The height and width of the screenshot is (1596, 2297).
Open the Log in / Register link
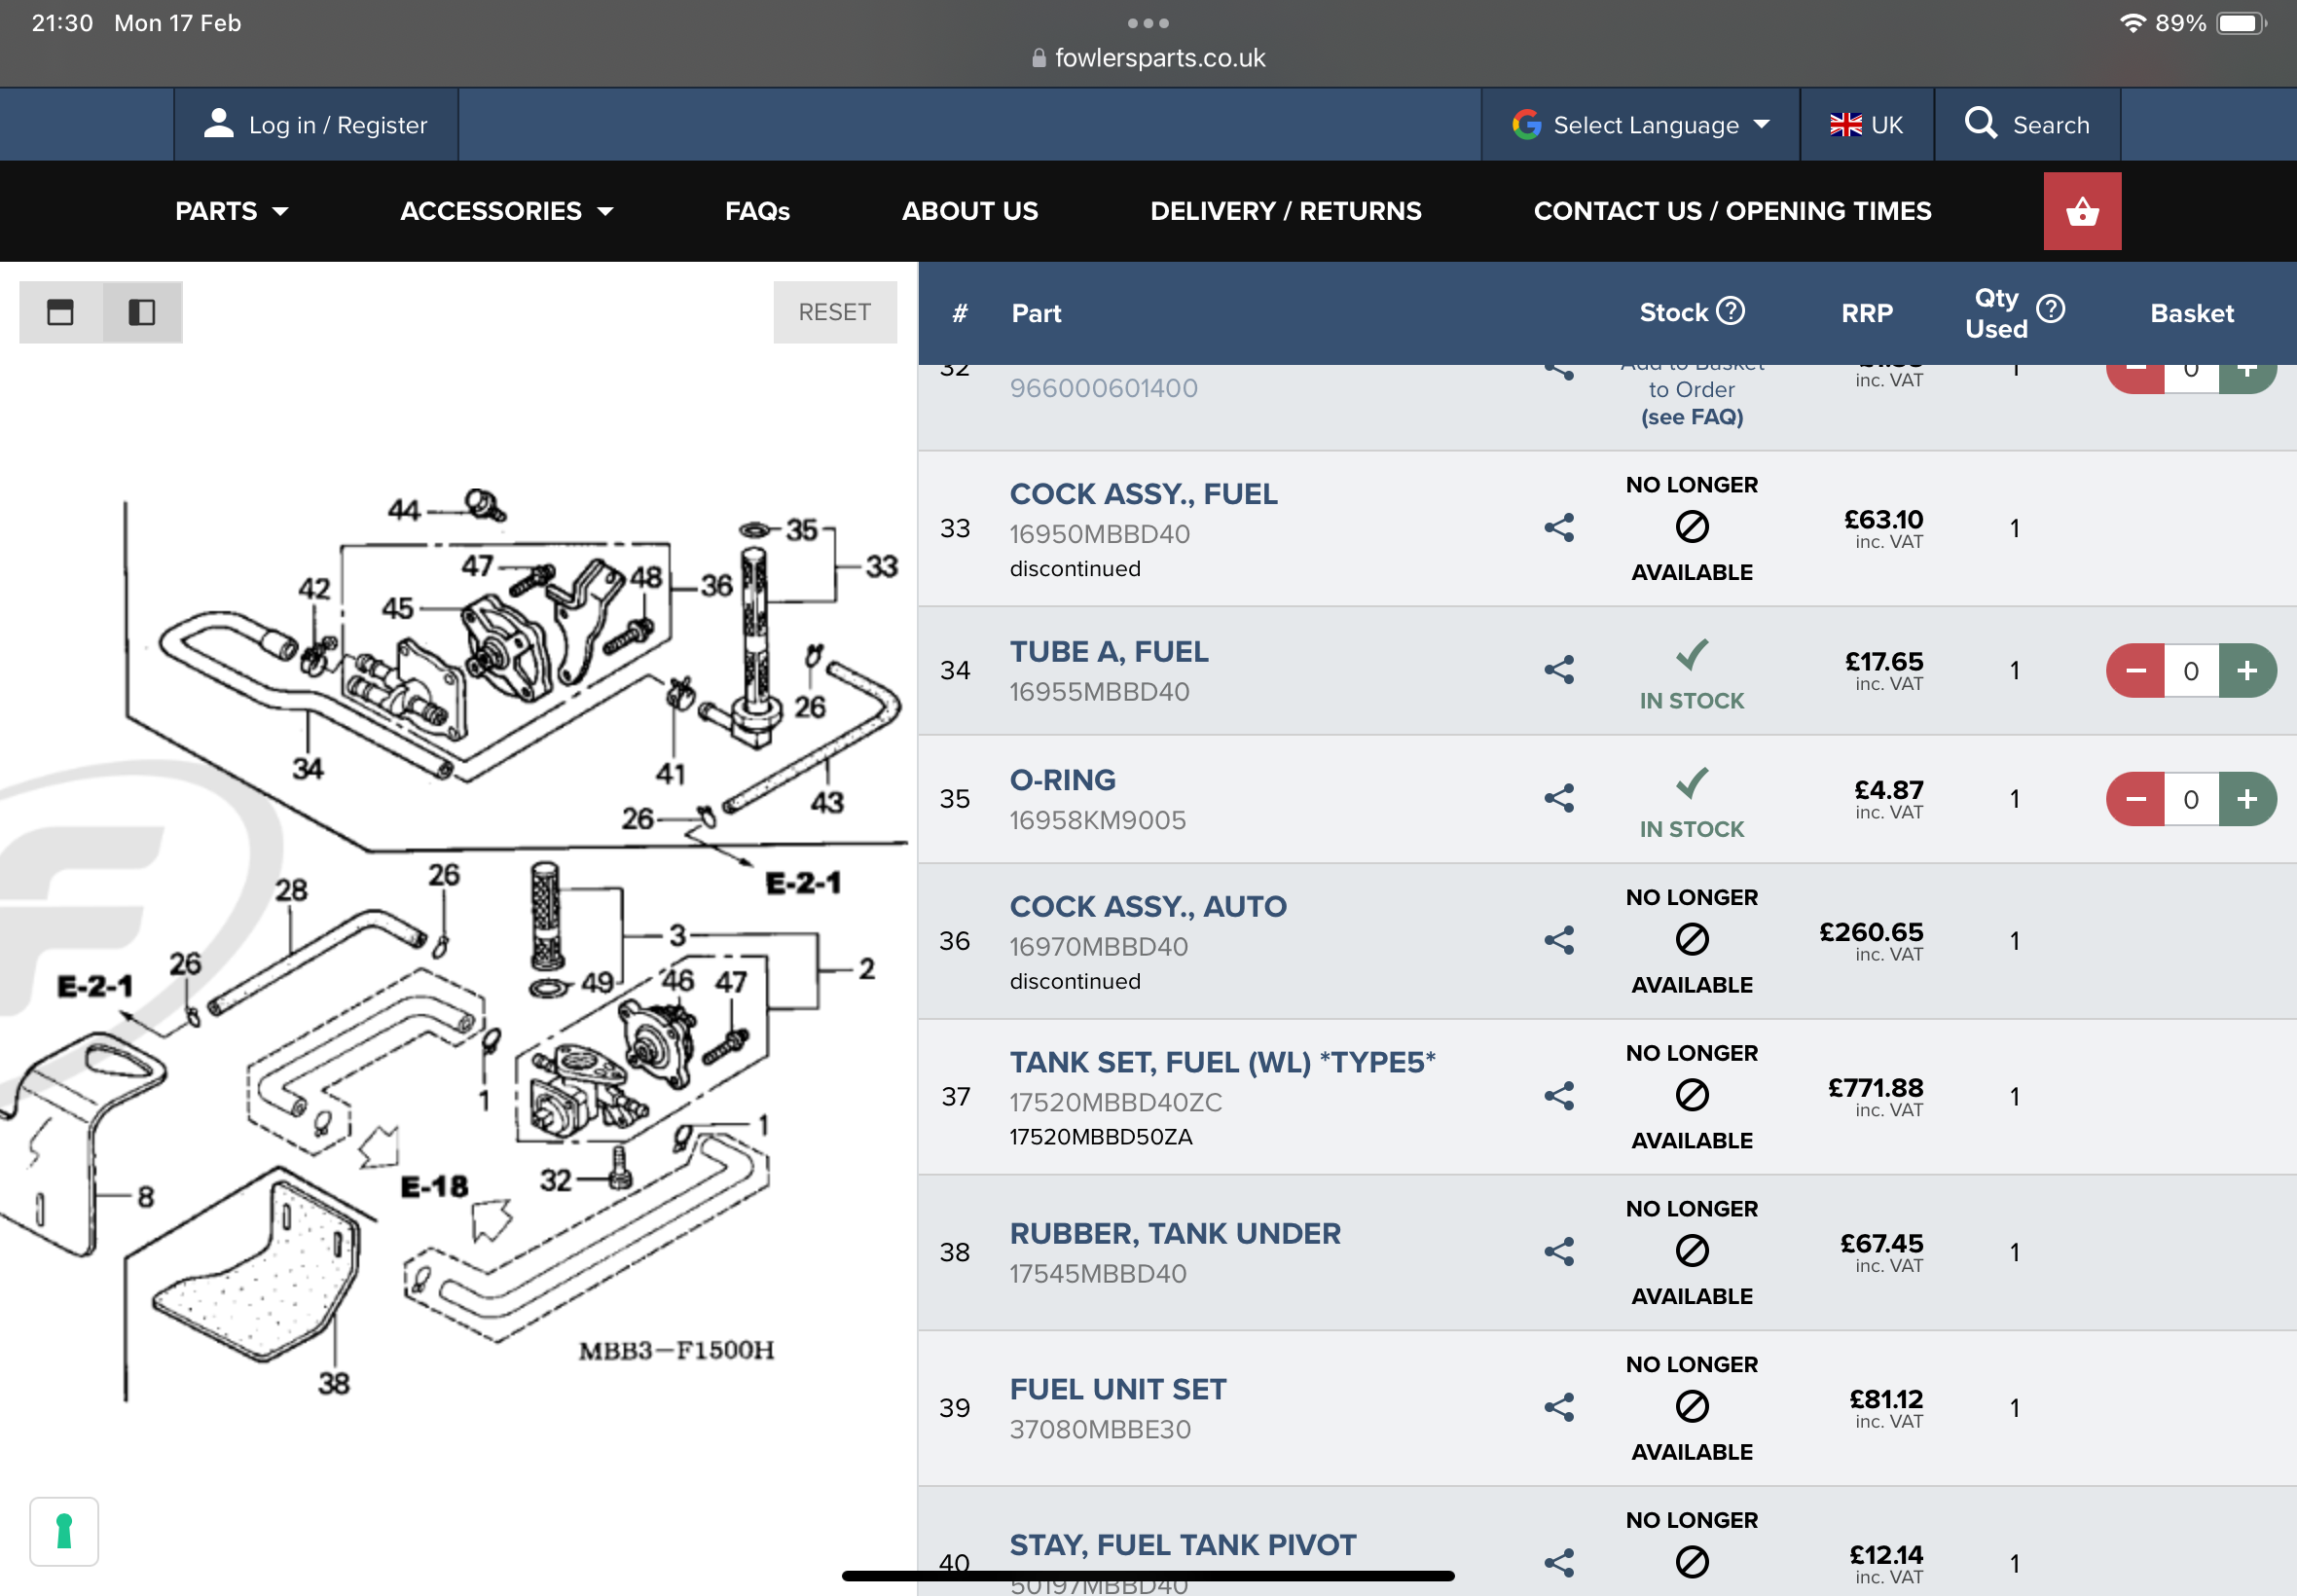[x=316, y=124]
